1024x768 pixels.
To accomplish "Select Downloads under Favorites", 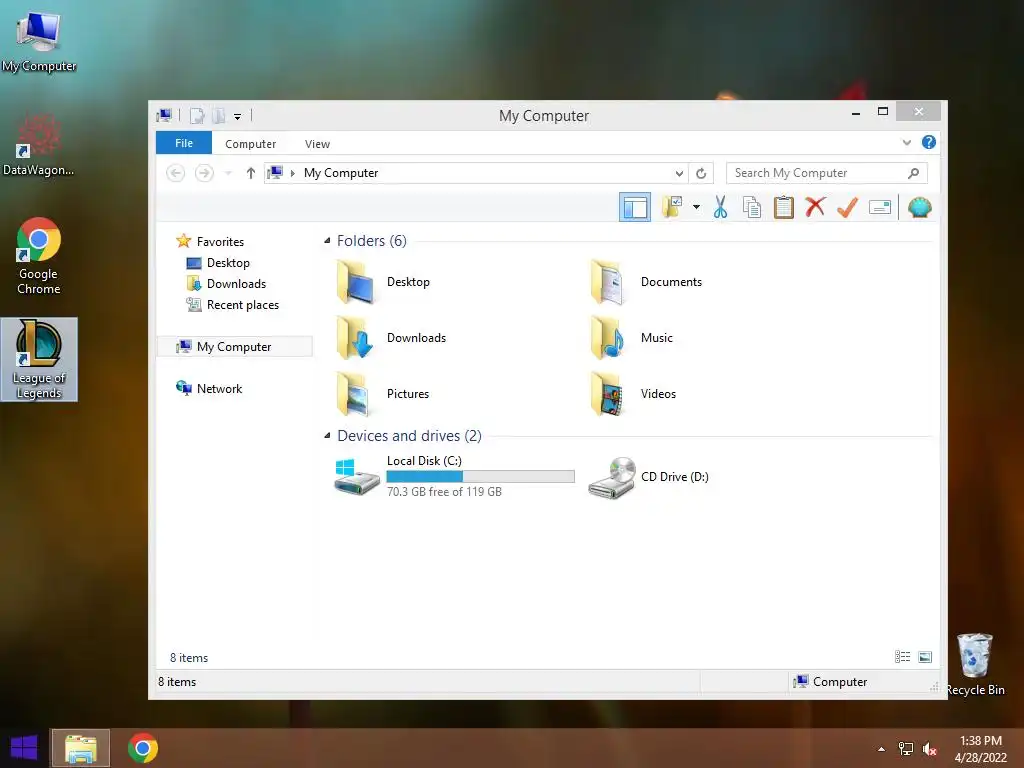I will [x=226, y=283].
